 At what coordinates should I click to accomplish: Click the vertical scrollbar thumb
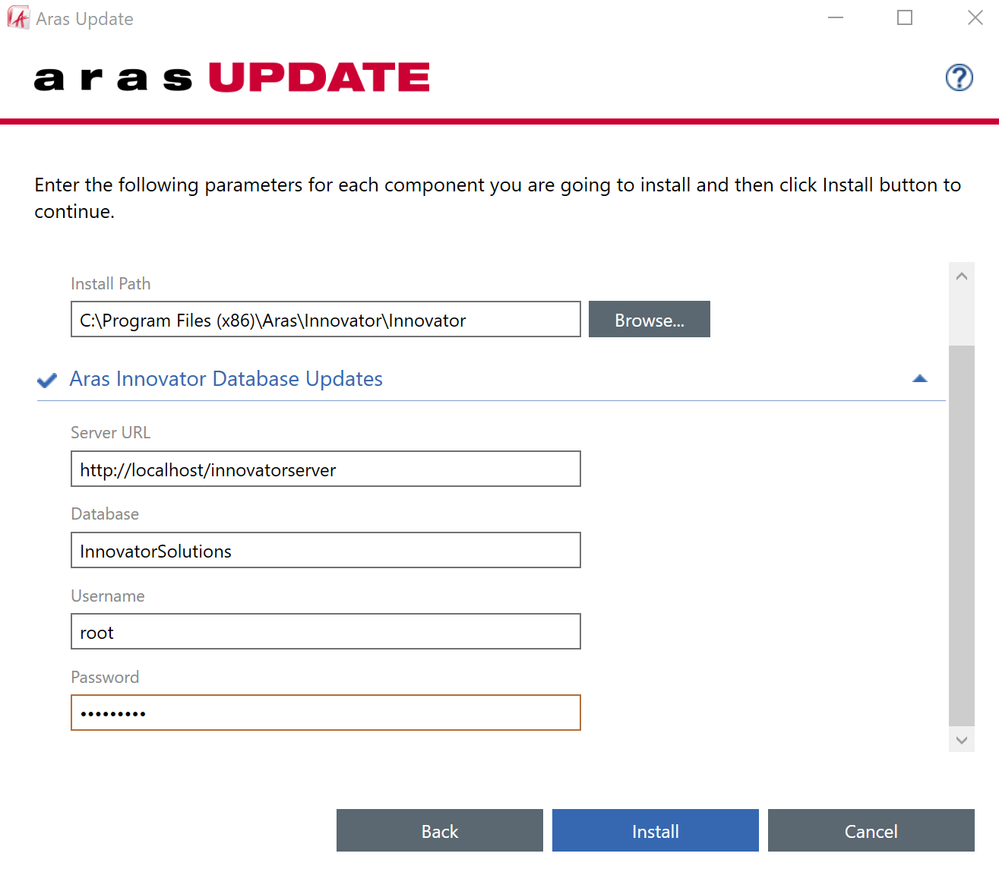[x=961, y=535]
